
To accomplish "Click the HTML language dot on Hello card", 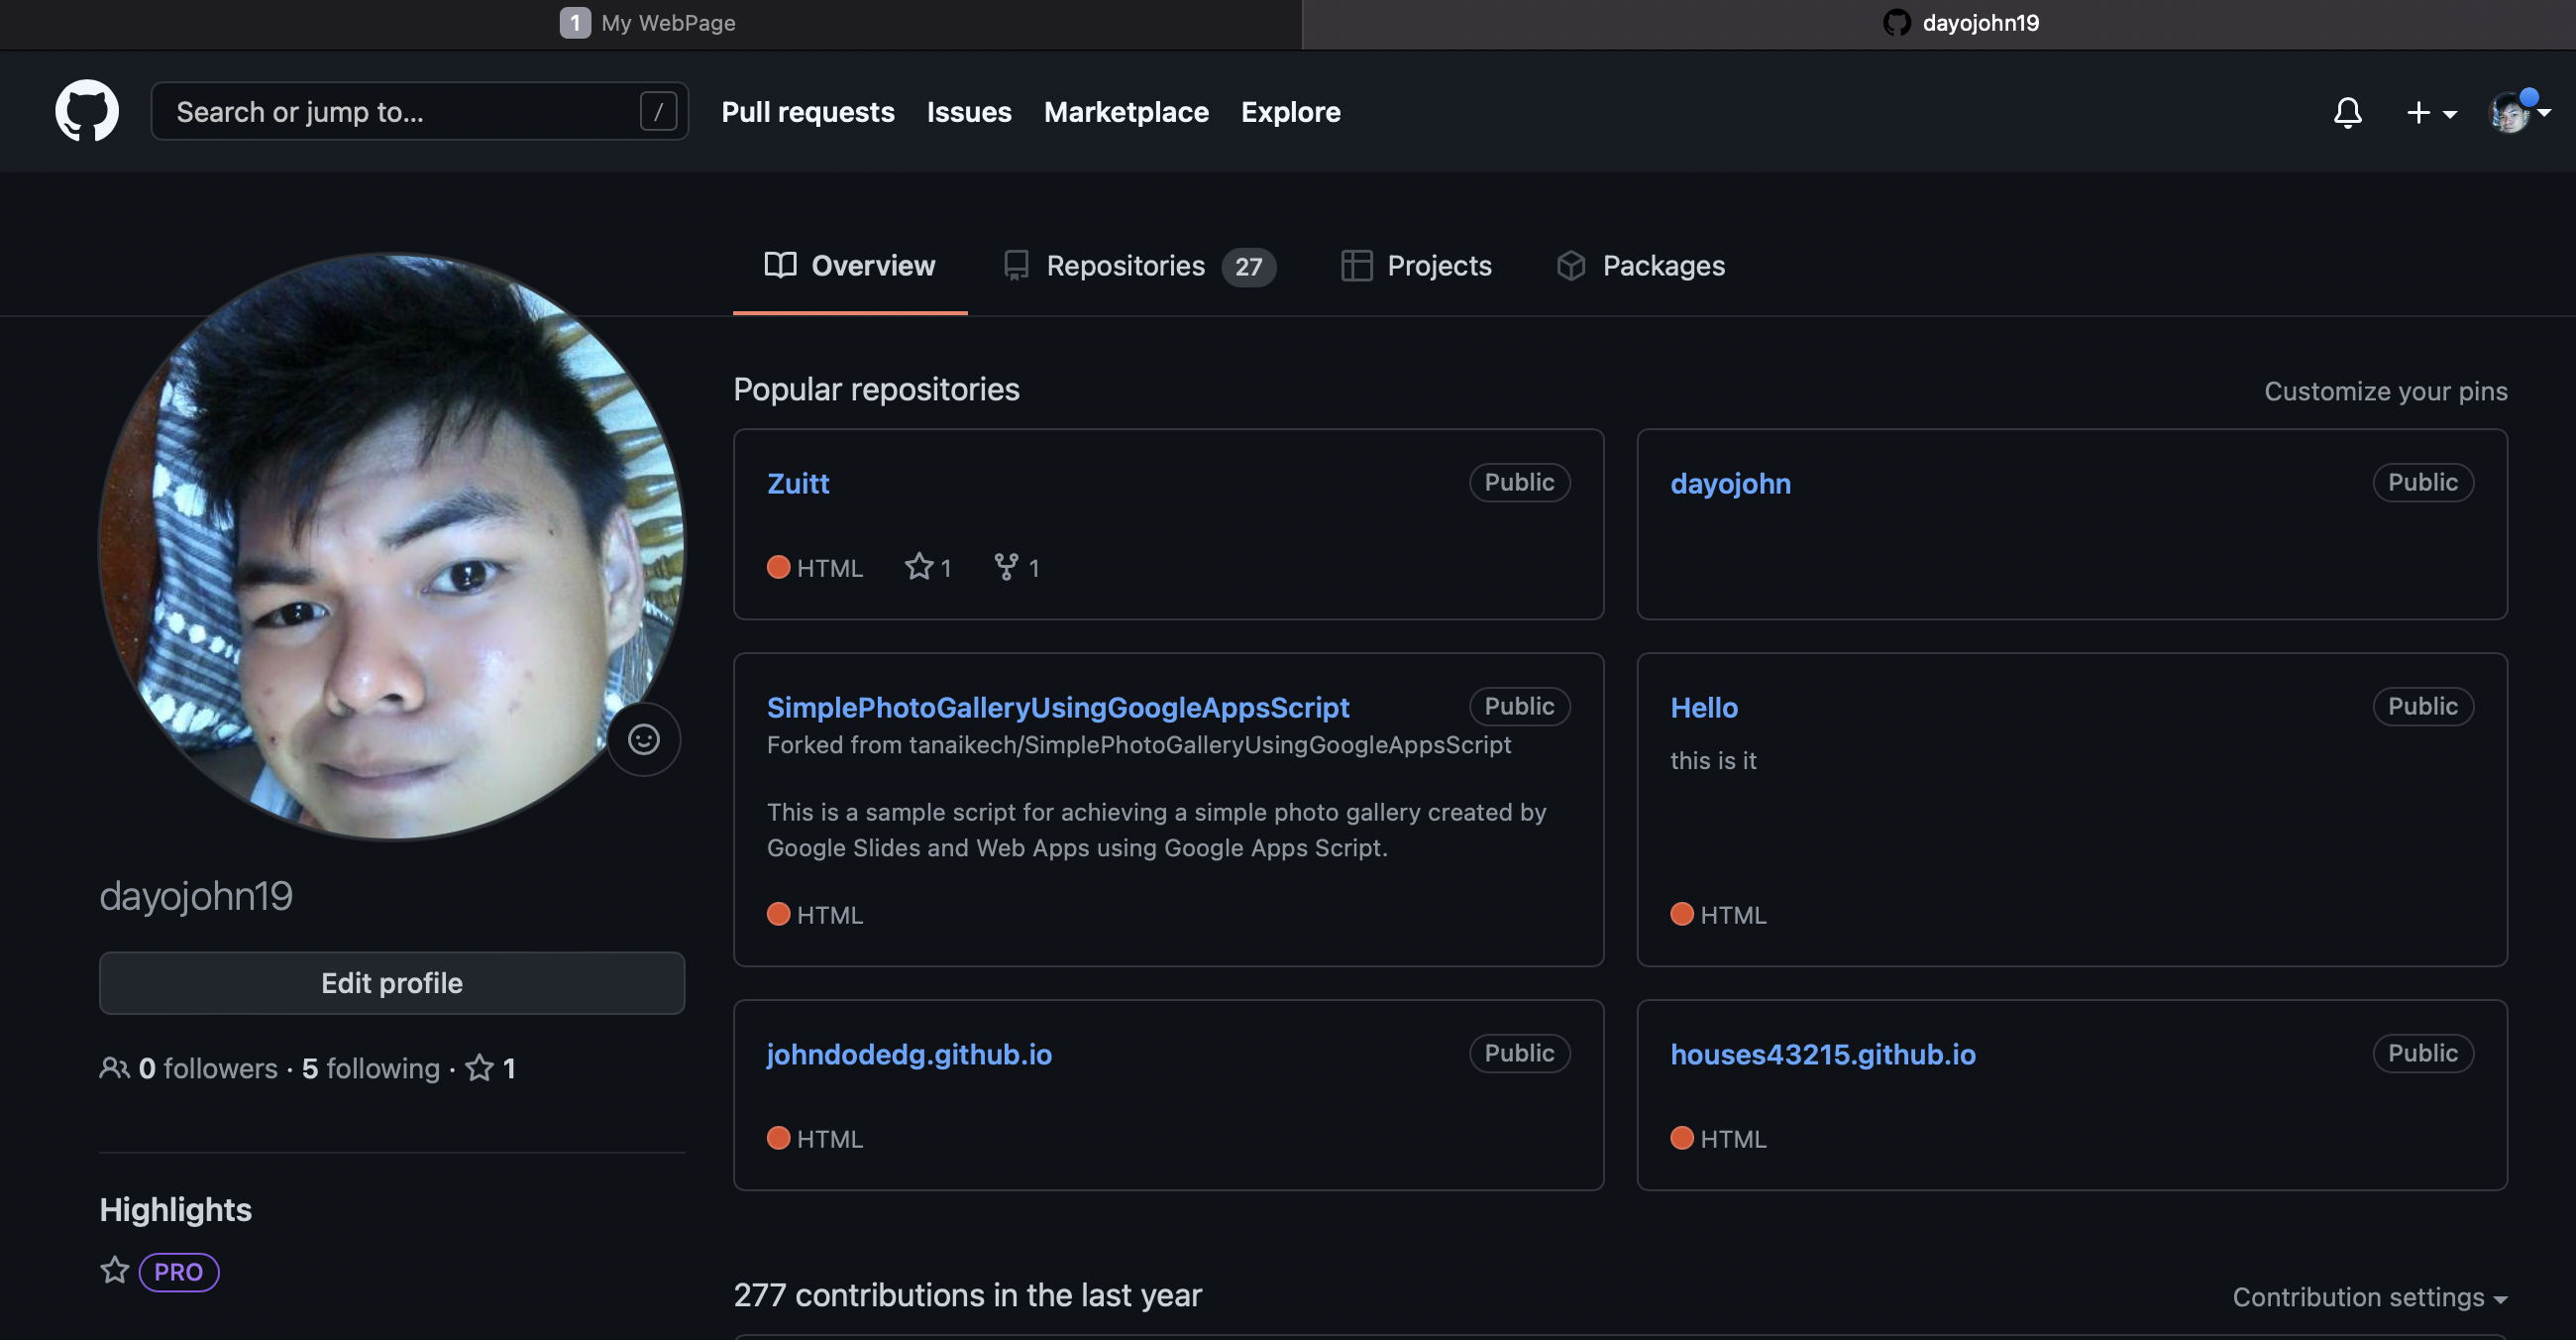I will tap(1681, 914).
